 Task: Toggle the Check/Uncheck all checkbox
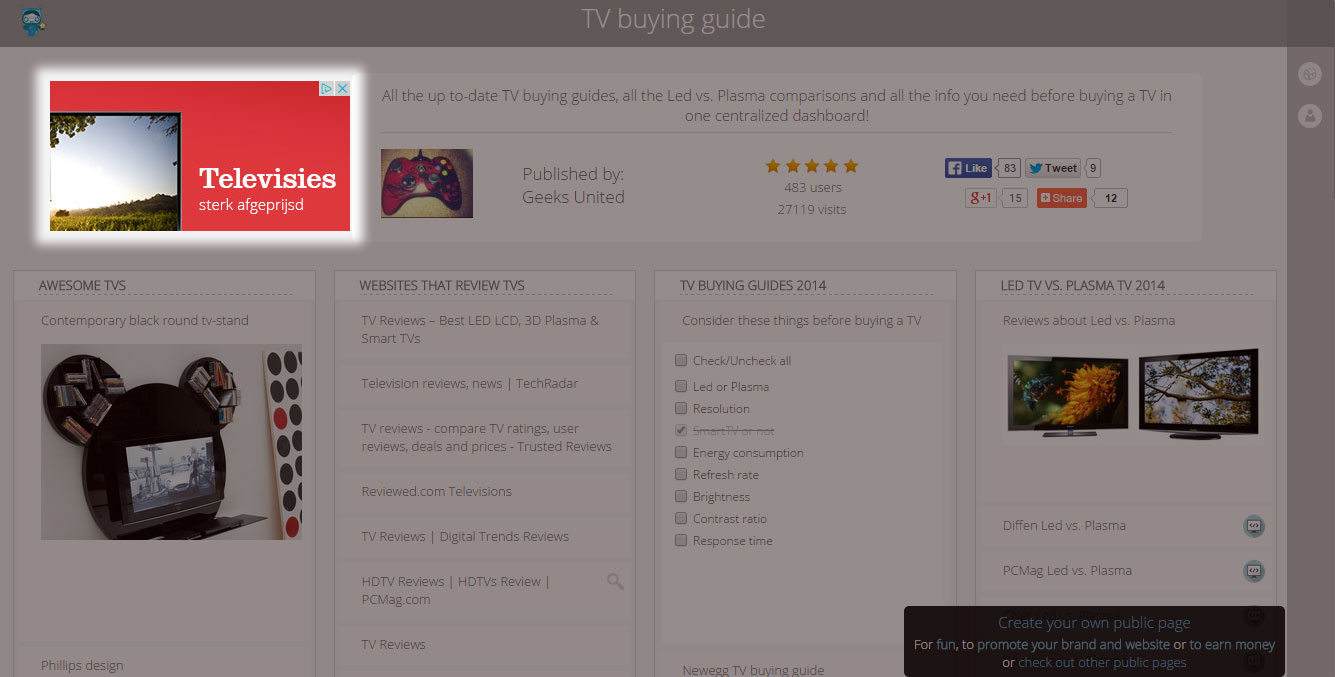[x=681, y=361]
